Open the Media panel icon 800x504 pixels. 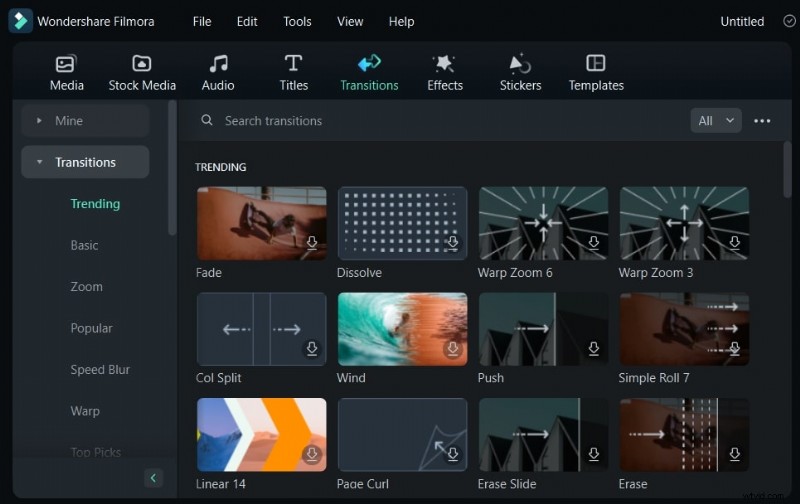[x=66, y=64]
